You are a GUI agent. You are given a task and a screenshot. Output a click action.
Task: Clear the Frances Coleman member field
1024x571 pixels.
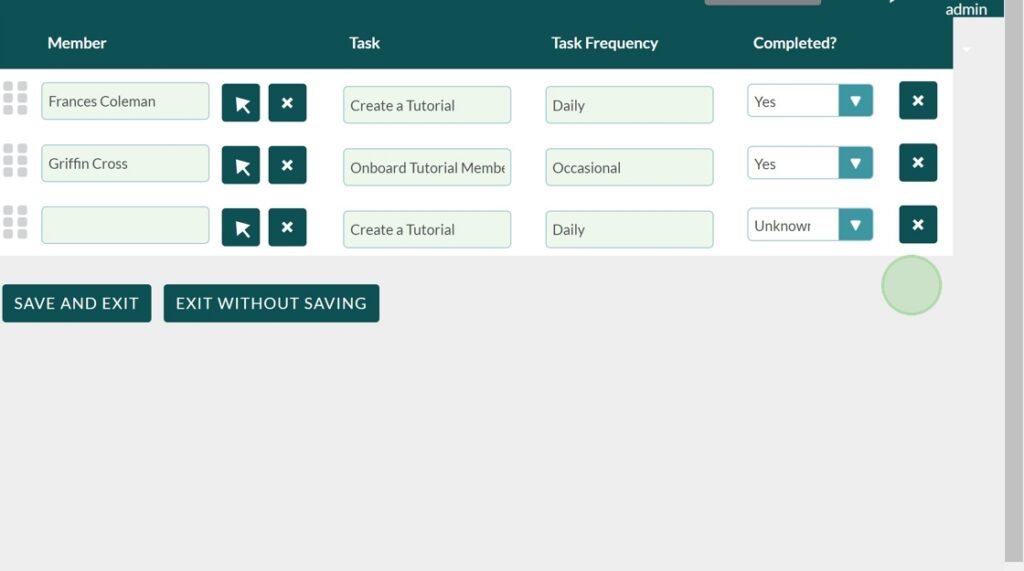pyautogui.click(x=287, y=103)
